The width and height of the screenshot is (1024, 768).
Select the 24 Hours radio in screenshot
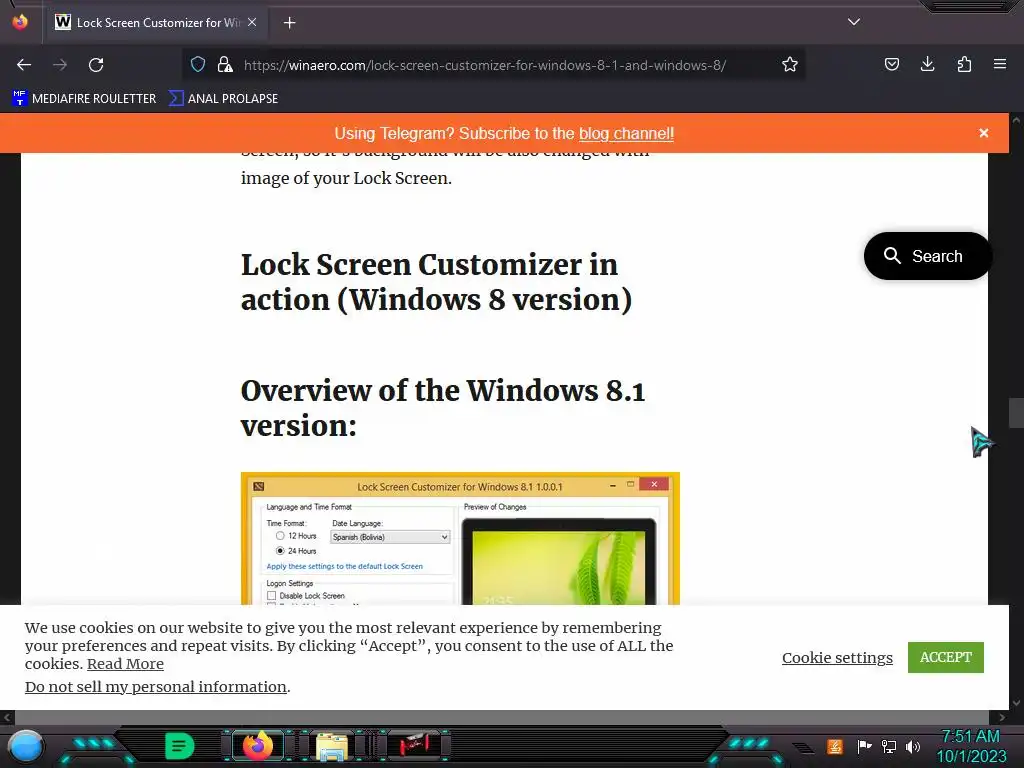280,551
